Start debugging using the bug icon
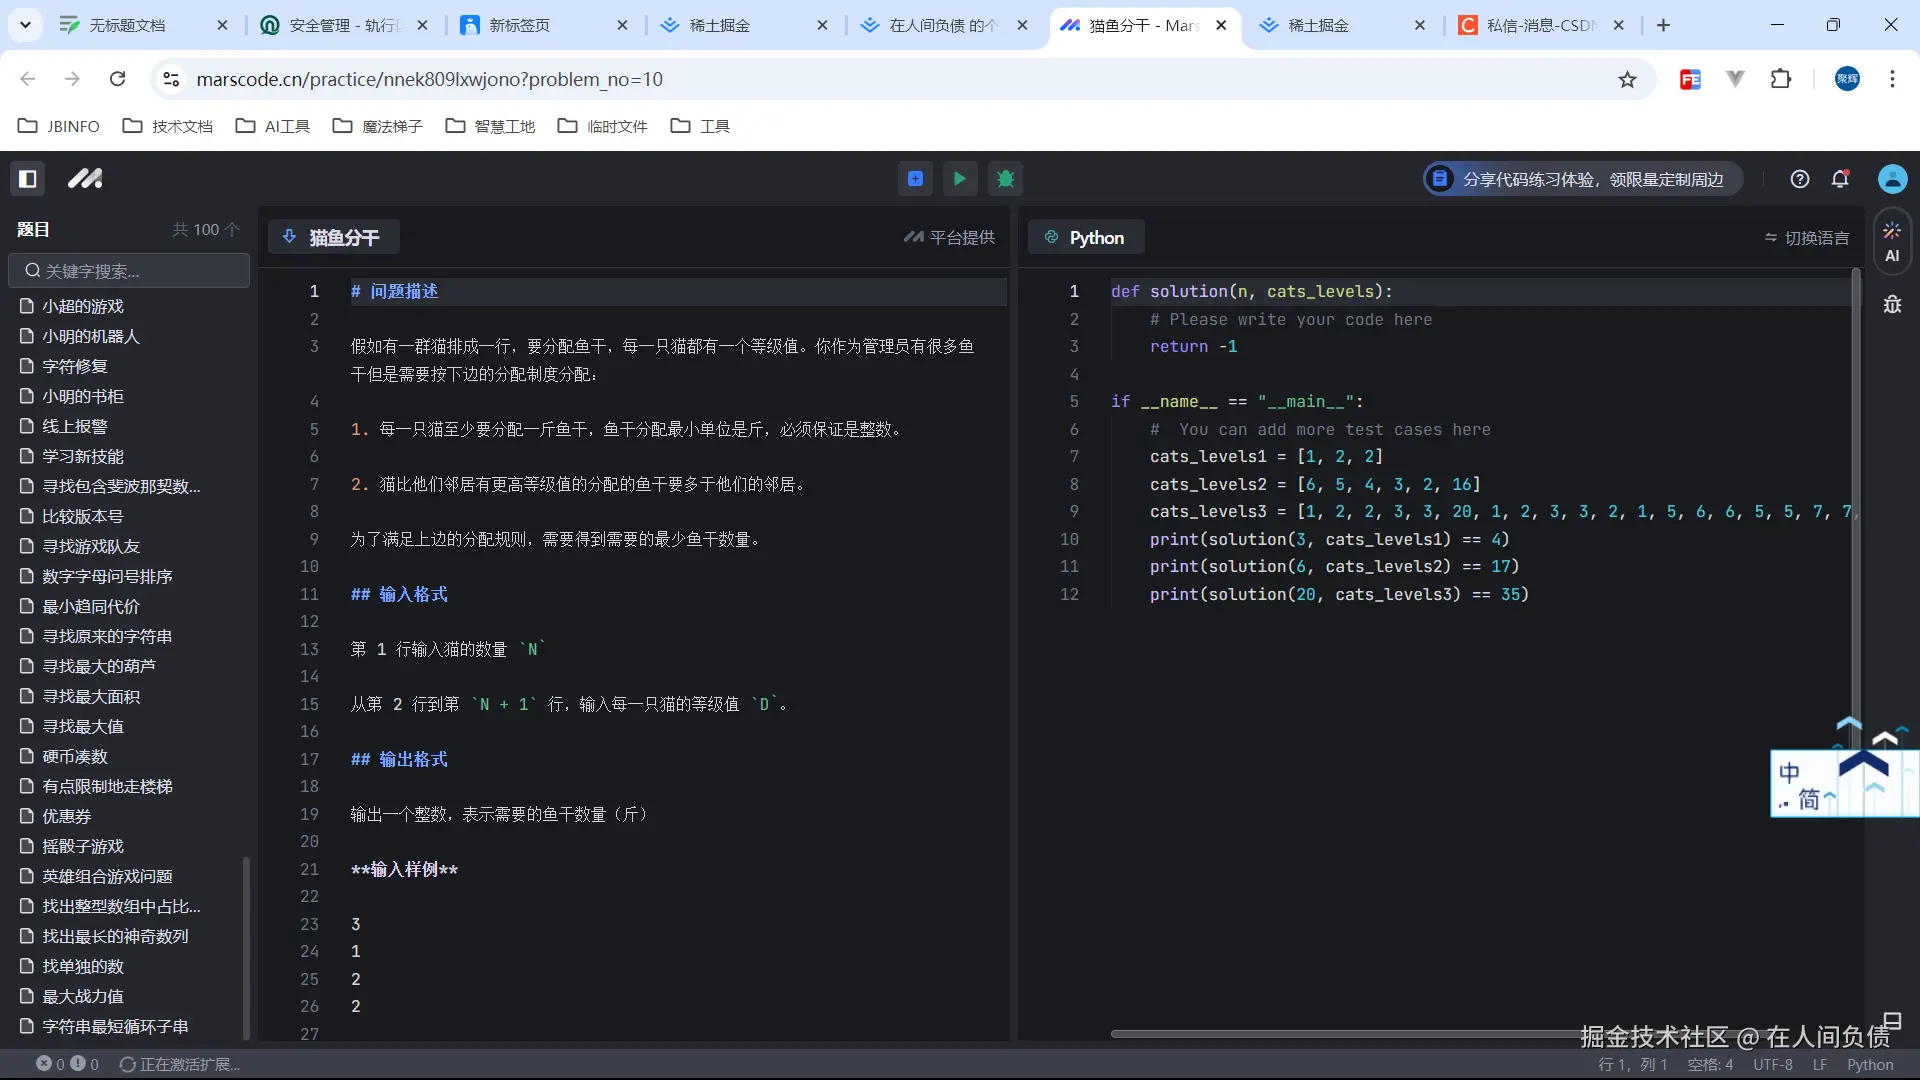Image resolution: width=1920 pixels, height=1080 pixels. point(1006,178)
